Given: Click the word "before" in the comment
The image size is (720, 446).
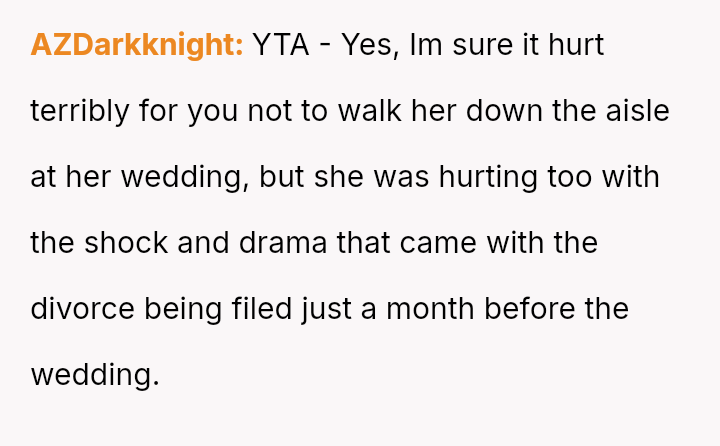Looking at the screenshot, I should click(x=539, y=309).
